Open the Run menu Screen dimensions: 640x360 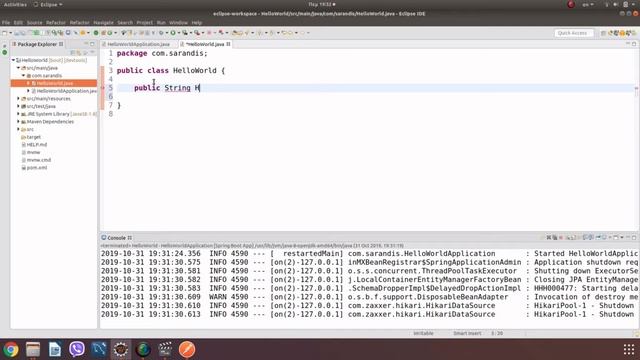click(x=161, y=22)
